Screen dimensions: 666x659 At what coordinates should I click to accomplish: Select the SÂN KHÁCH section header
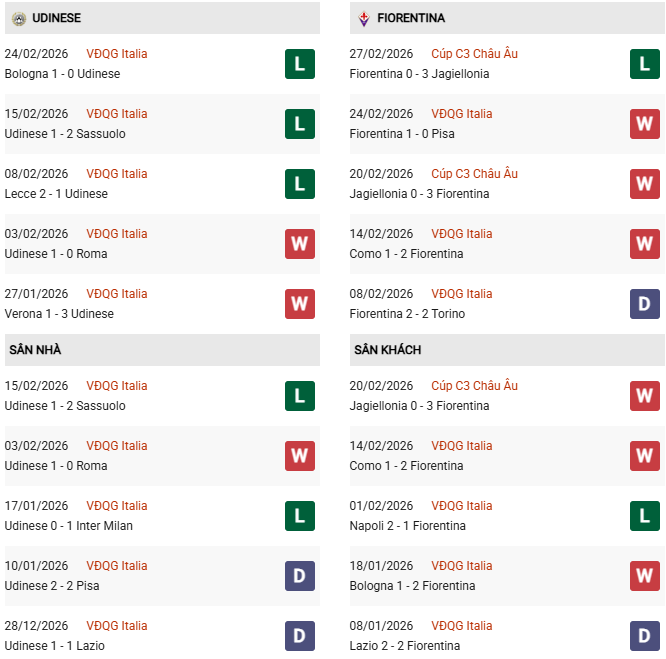coord(387,350)
